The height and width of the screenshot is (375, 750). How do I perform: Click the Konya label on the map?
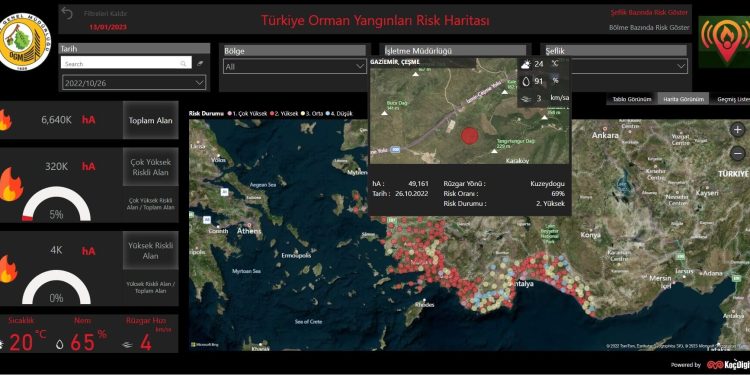(x=590, y=235)
